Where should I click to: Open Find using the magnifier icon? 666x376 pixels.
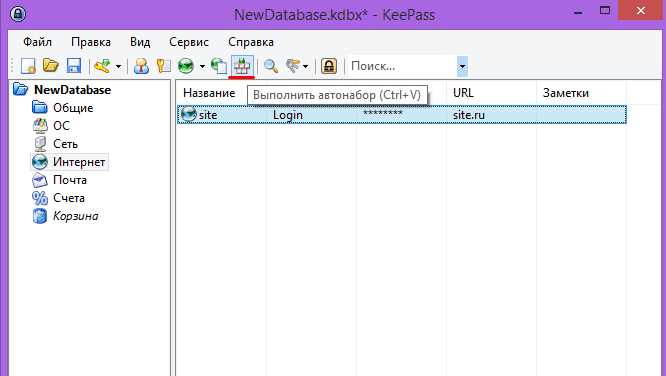(271, 66)
